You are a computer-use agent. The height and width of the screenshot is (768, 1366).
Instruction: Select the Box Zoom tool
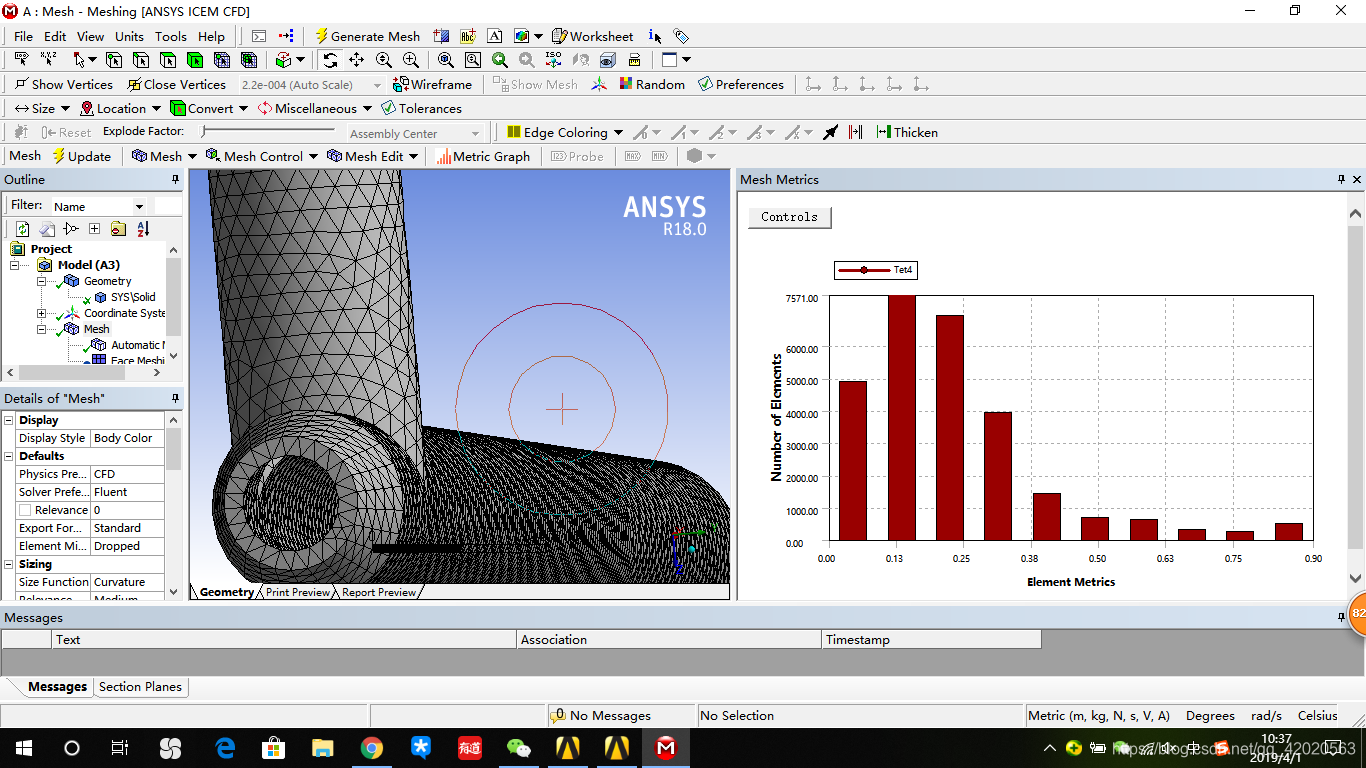tap(410, 60)
